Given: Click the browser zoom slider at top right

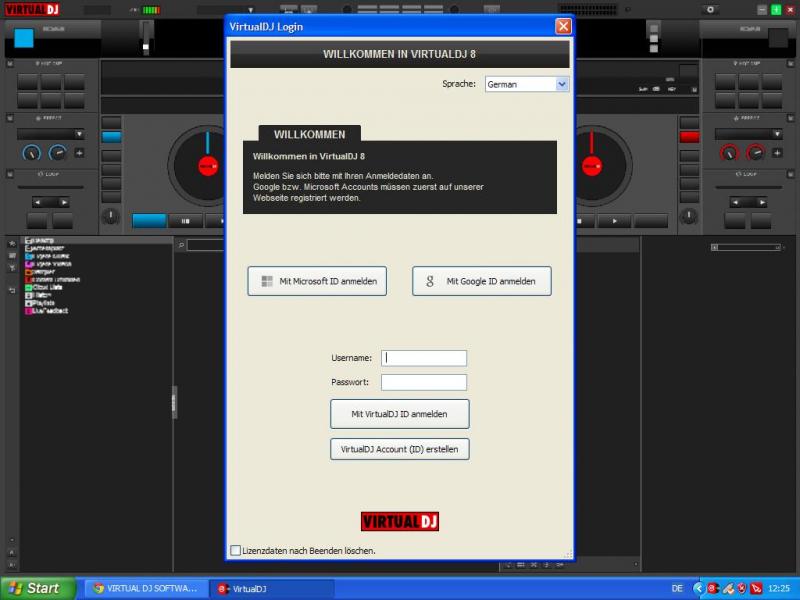Looking at the screenshot, I should [x=746, y=247].
